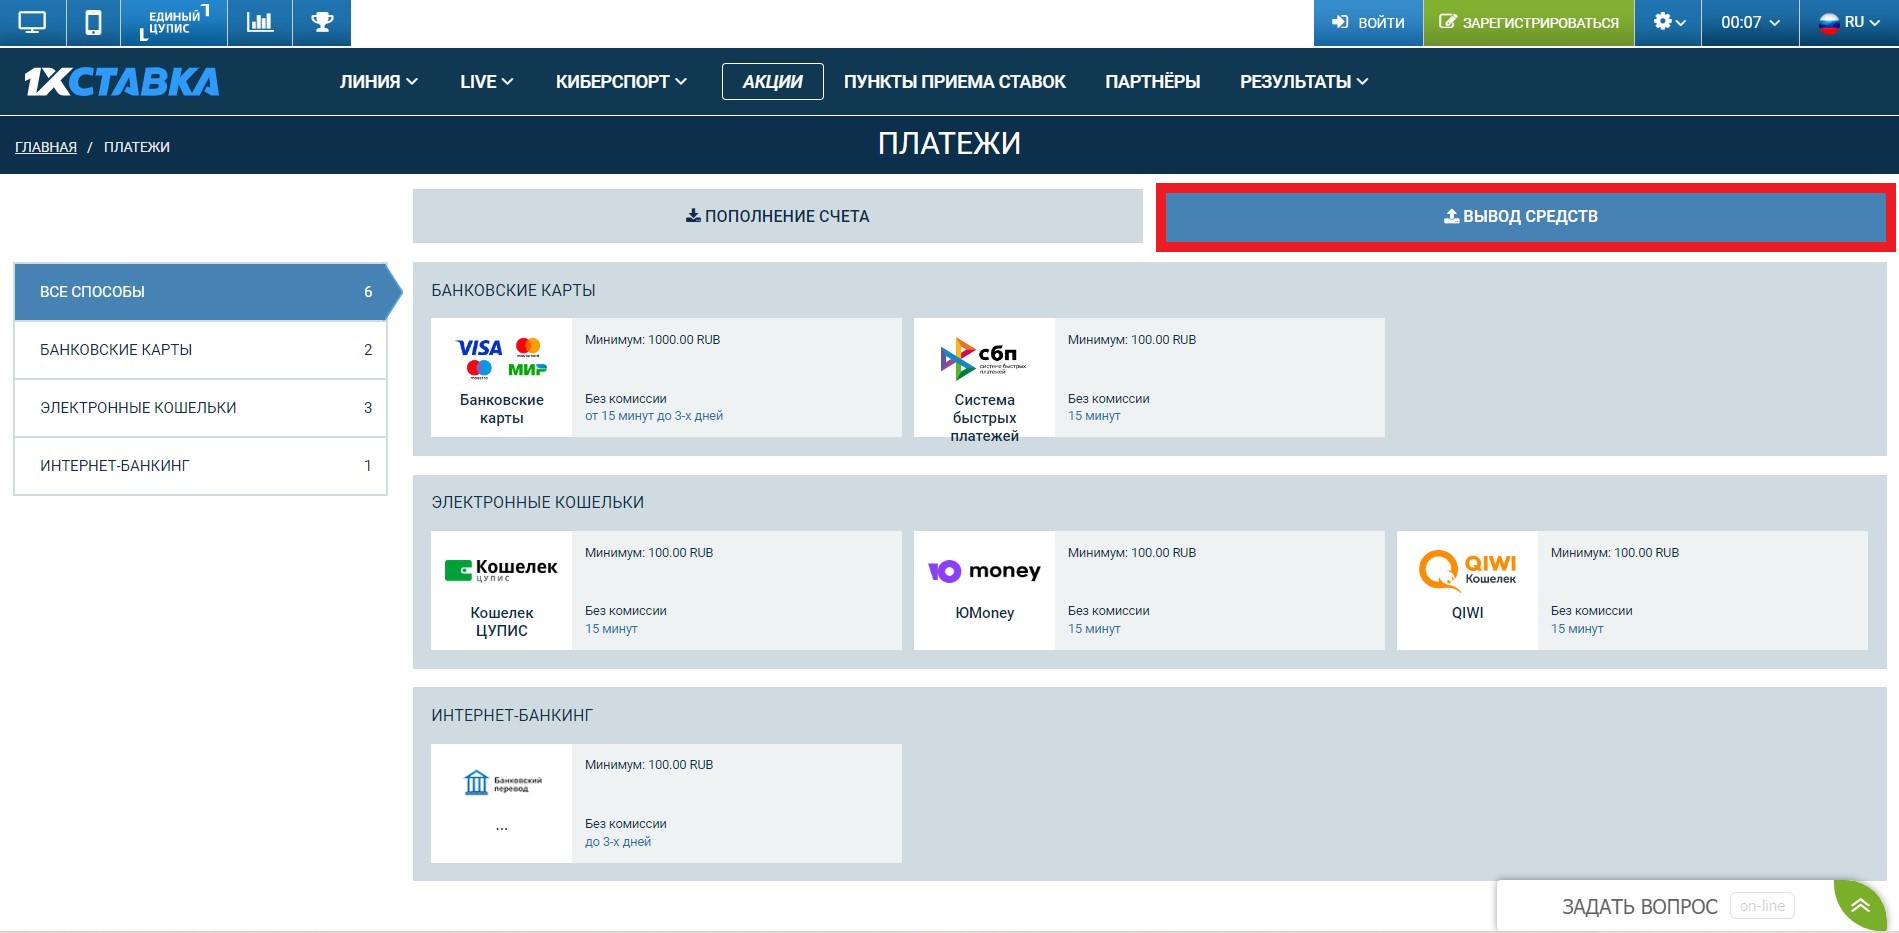Expand the РЕЗУЛЬТАТЫ menu
Viewport: 1899px width, 933px height.
pos(1304,82)
